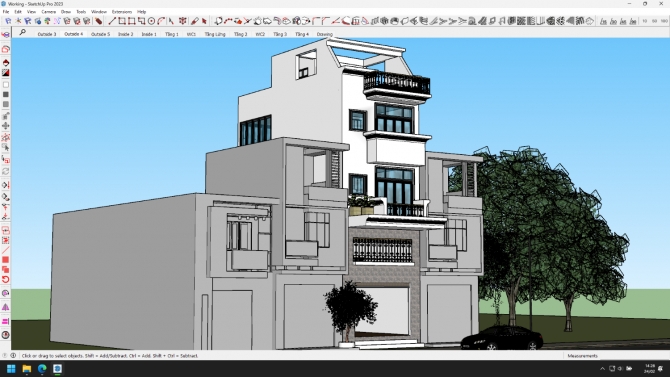
Task: Open the Window menu
Action: 99,12
